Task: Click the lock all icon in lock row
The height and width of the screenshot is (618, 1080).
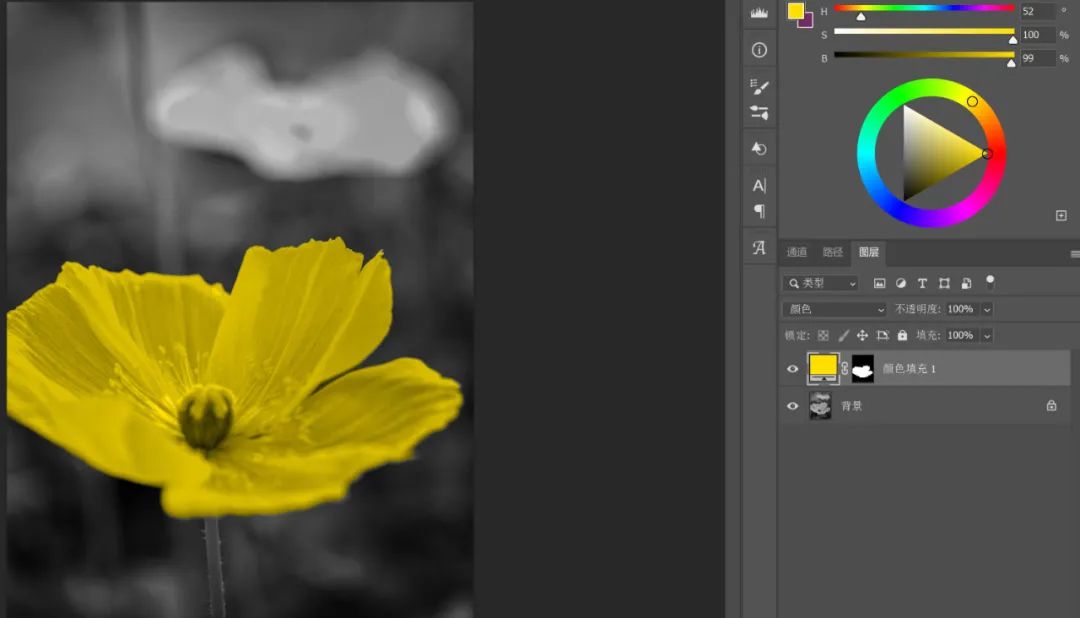Action: pos(902,336)
